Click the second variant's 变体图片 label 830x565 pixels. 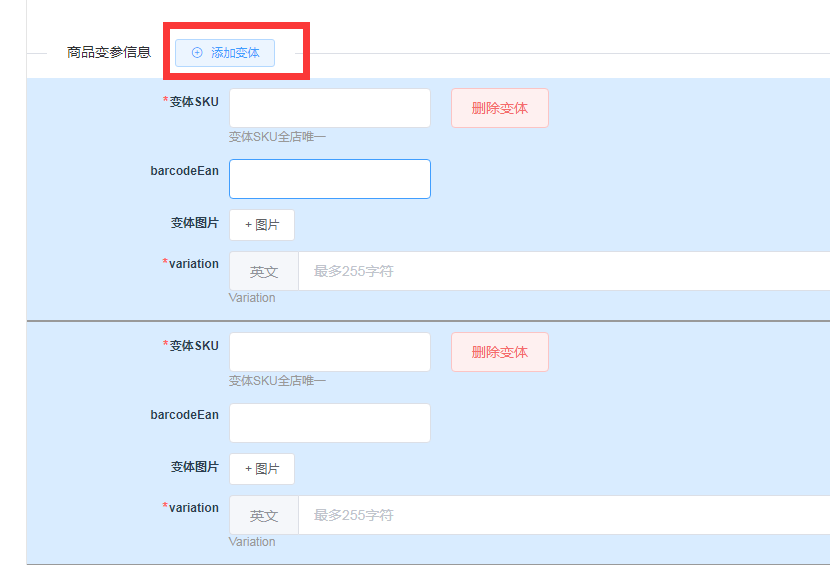(194, 467)
